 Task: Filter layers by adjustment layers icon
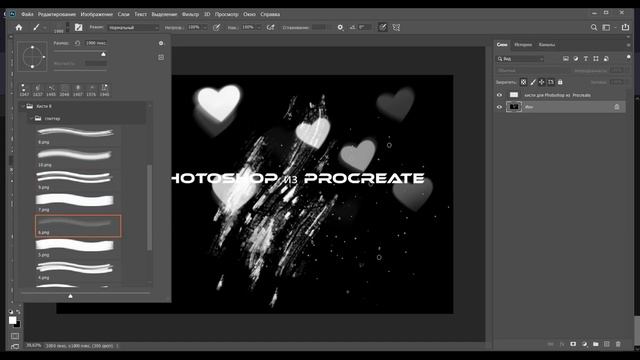coord(576,59)
